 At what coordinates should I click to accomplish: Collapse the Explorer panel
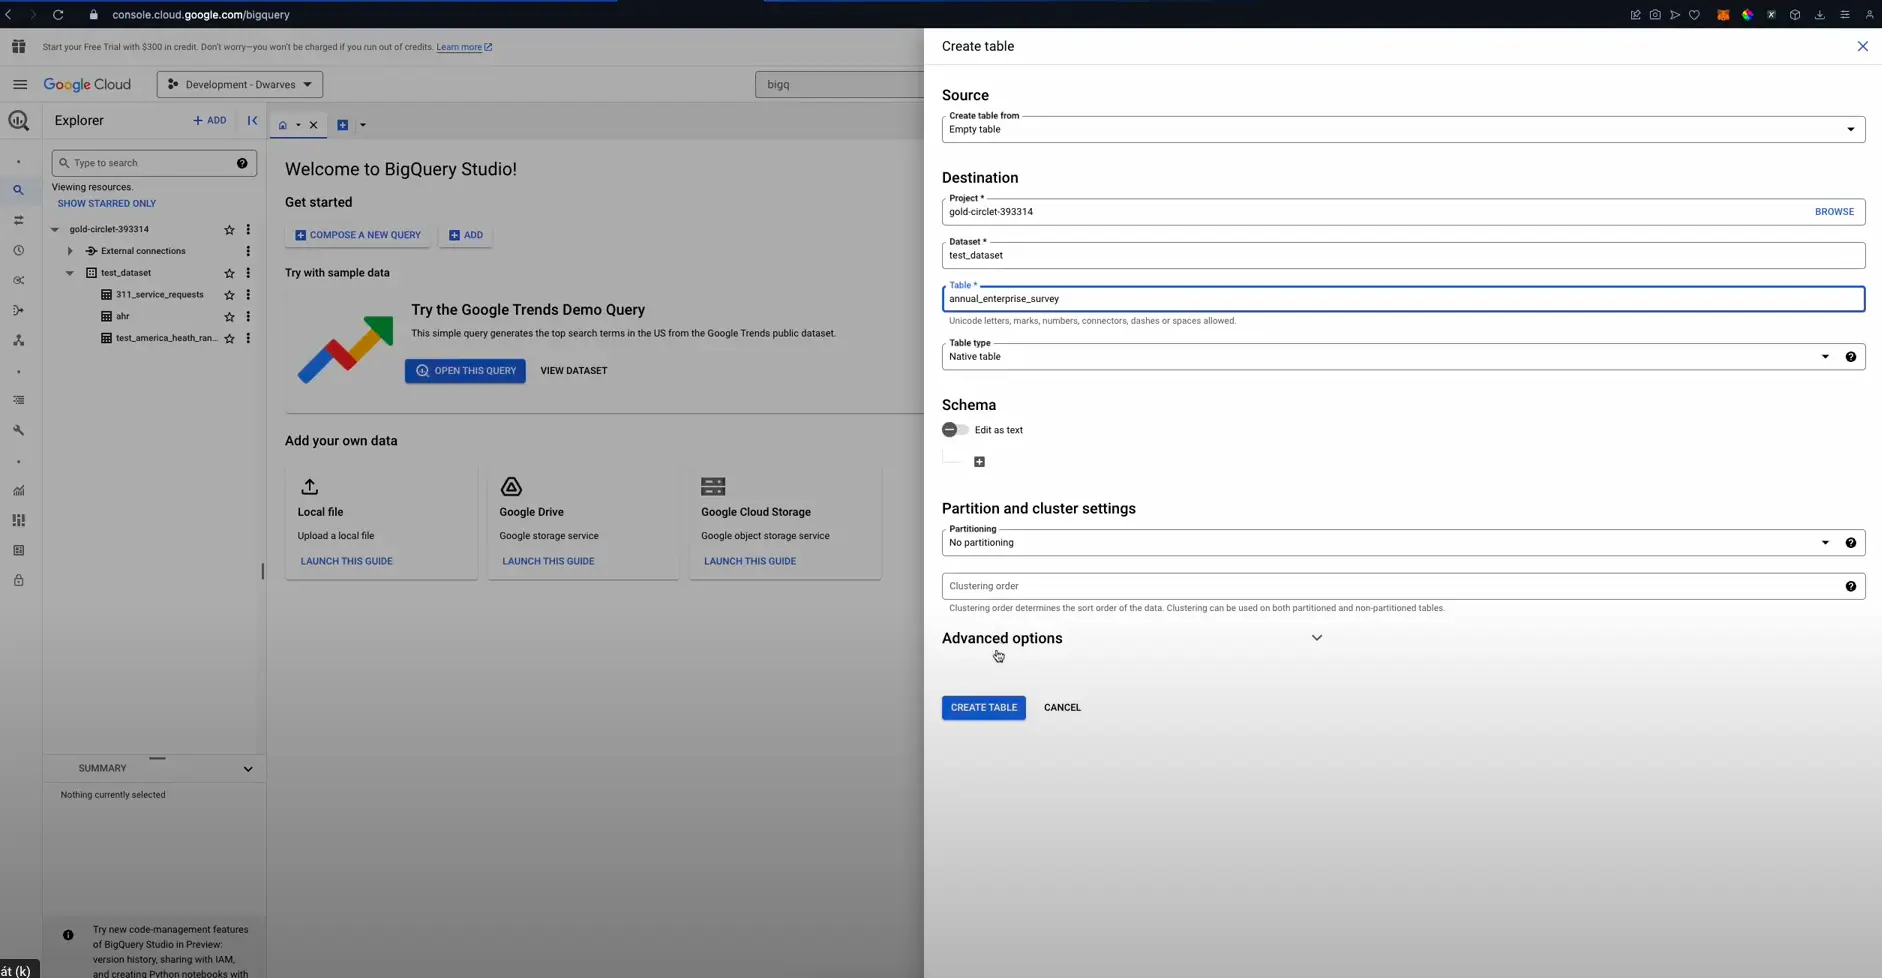pyautogui.click(x=252, y=120)
